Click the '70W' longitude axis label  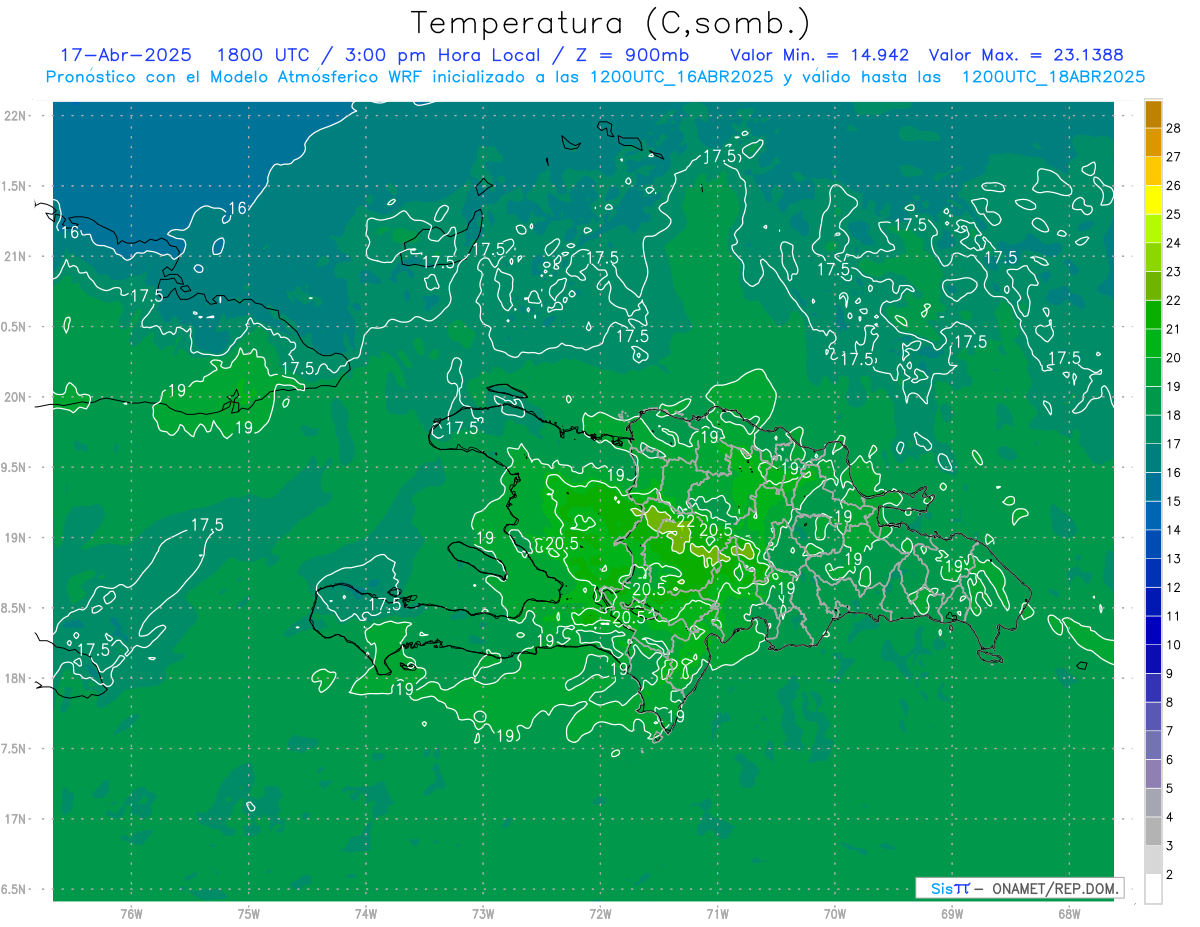pos(834,914)
